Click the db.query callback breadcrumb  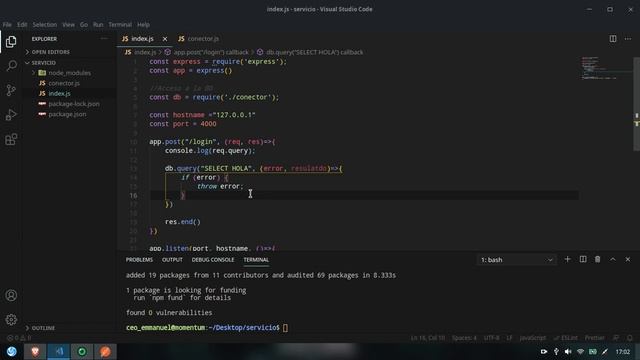tap(310, 52)
